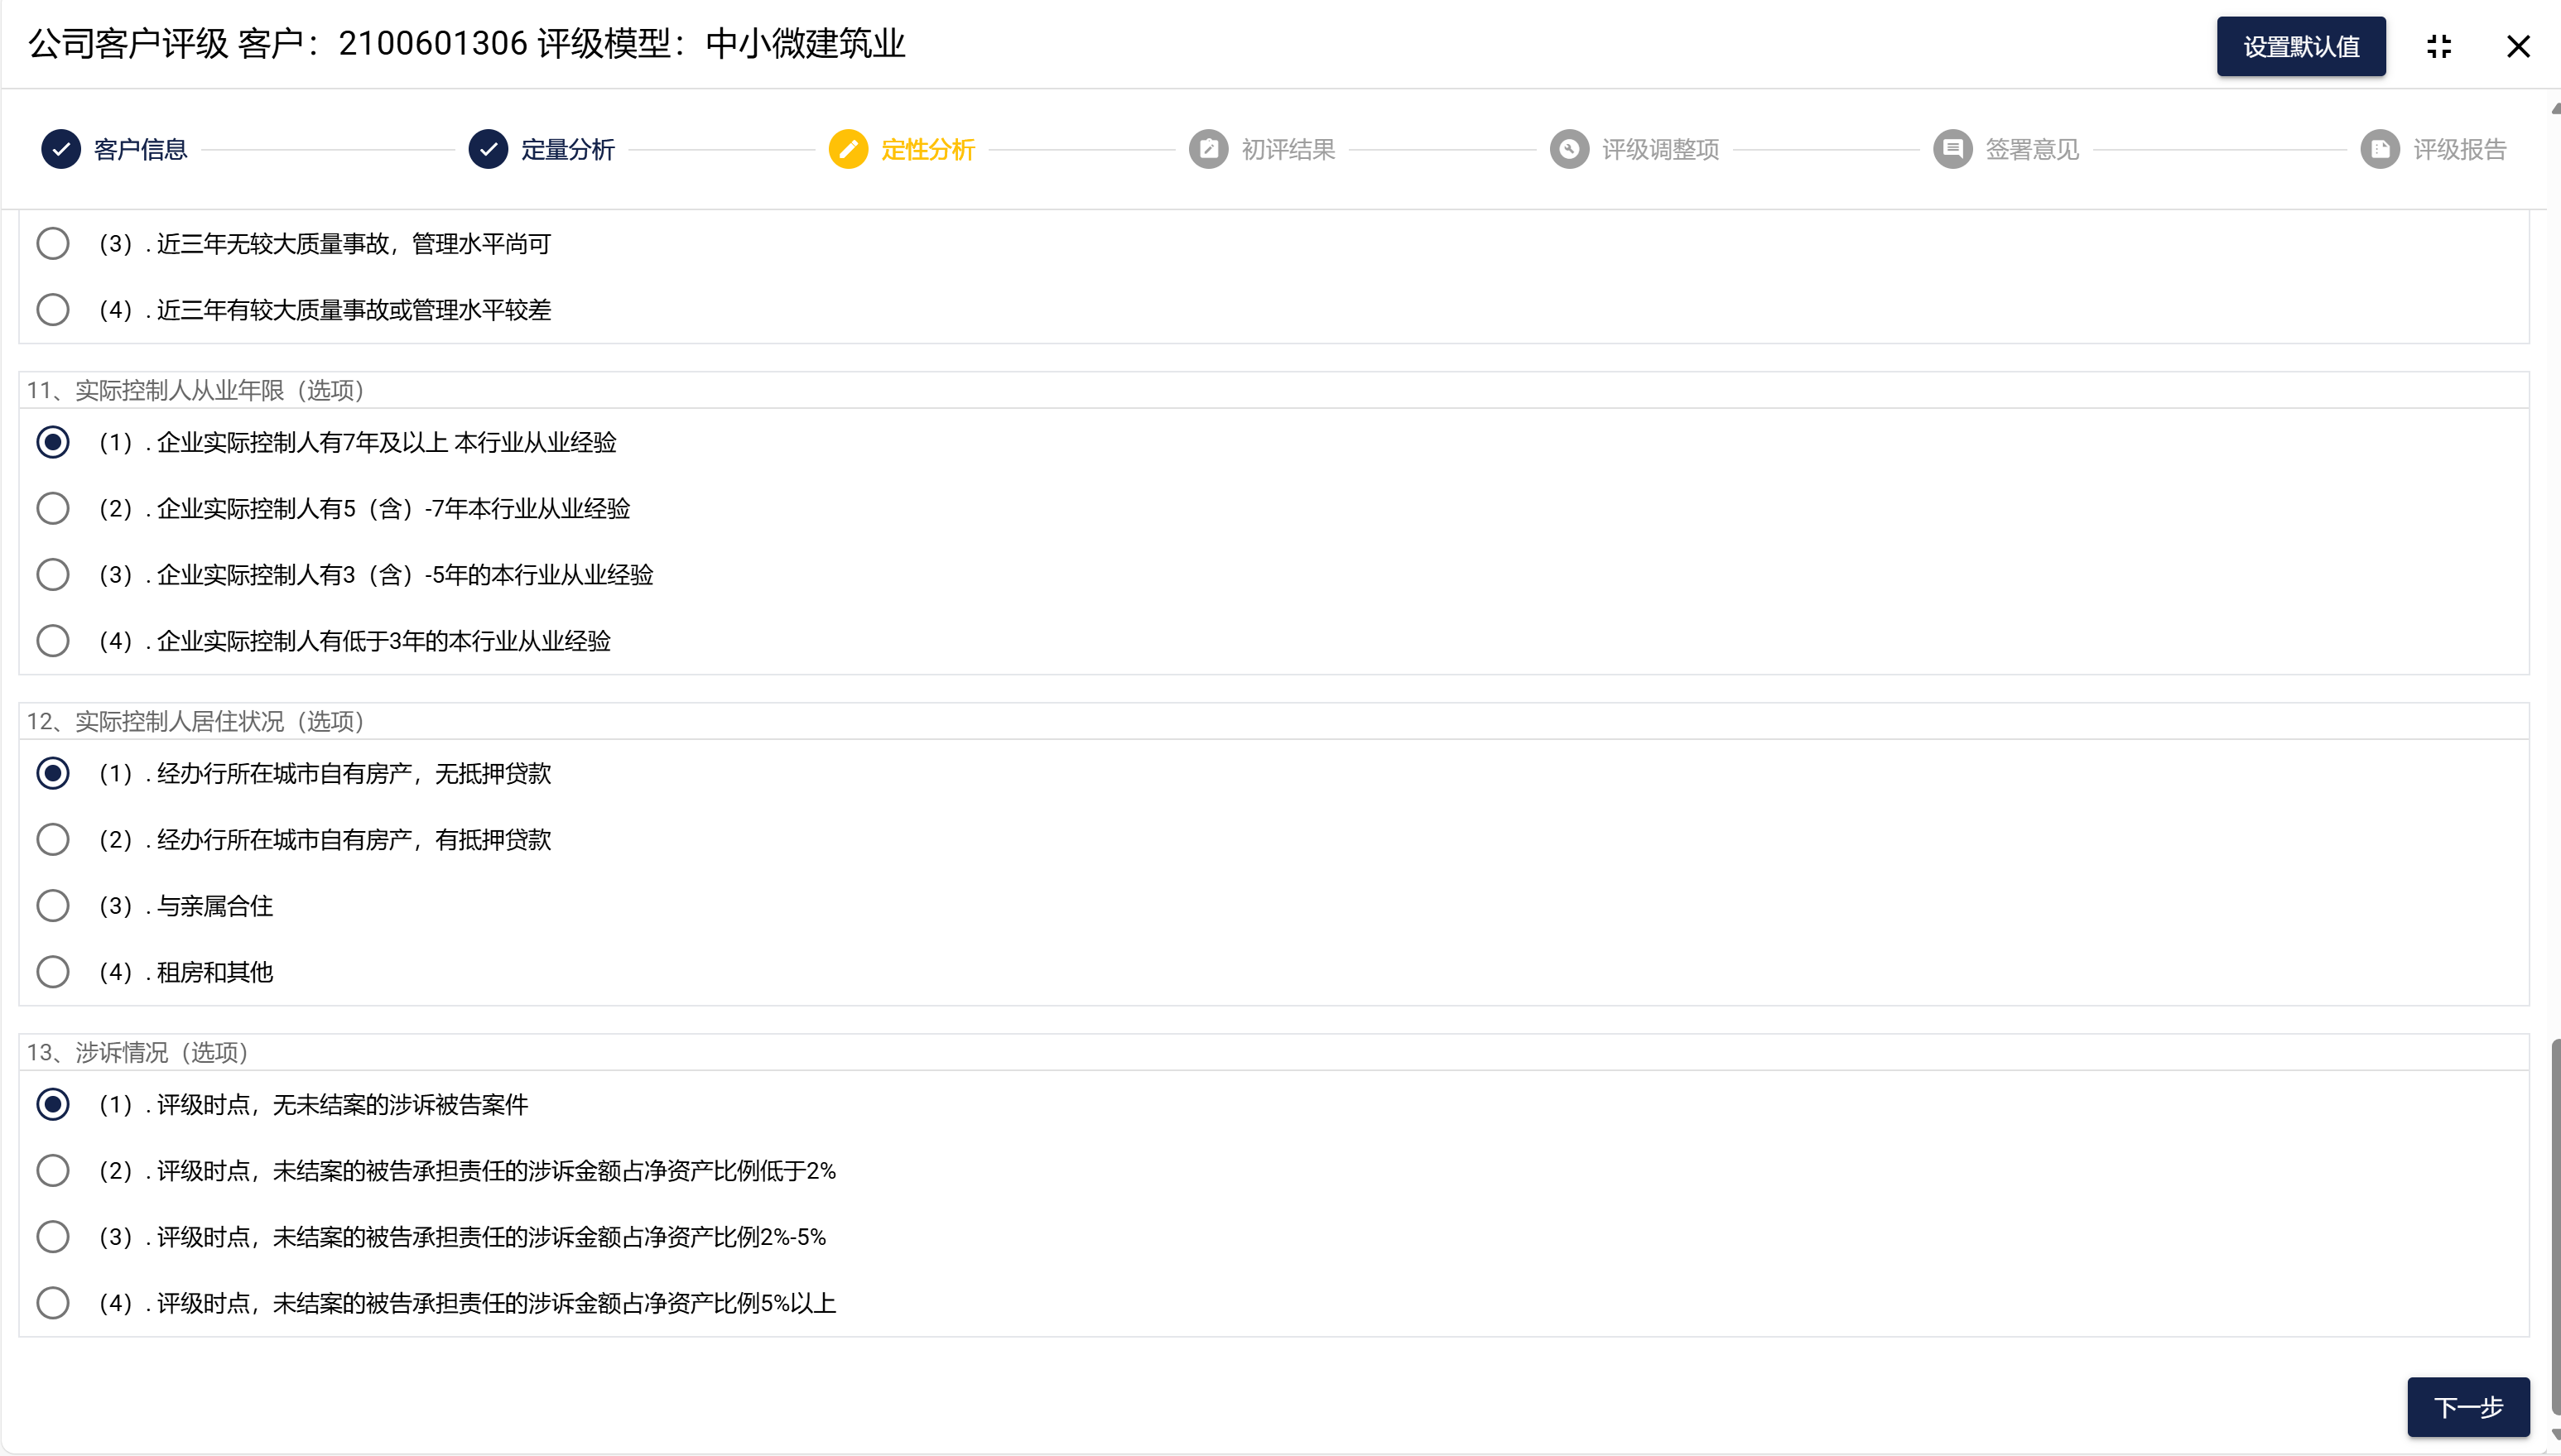Select 近三年有较大质量事故或管理水平较差 option
The image size is (2561, 1456).
pyautogui.click(x=53, y=310)
